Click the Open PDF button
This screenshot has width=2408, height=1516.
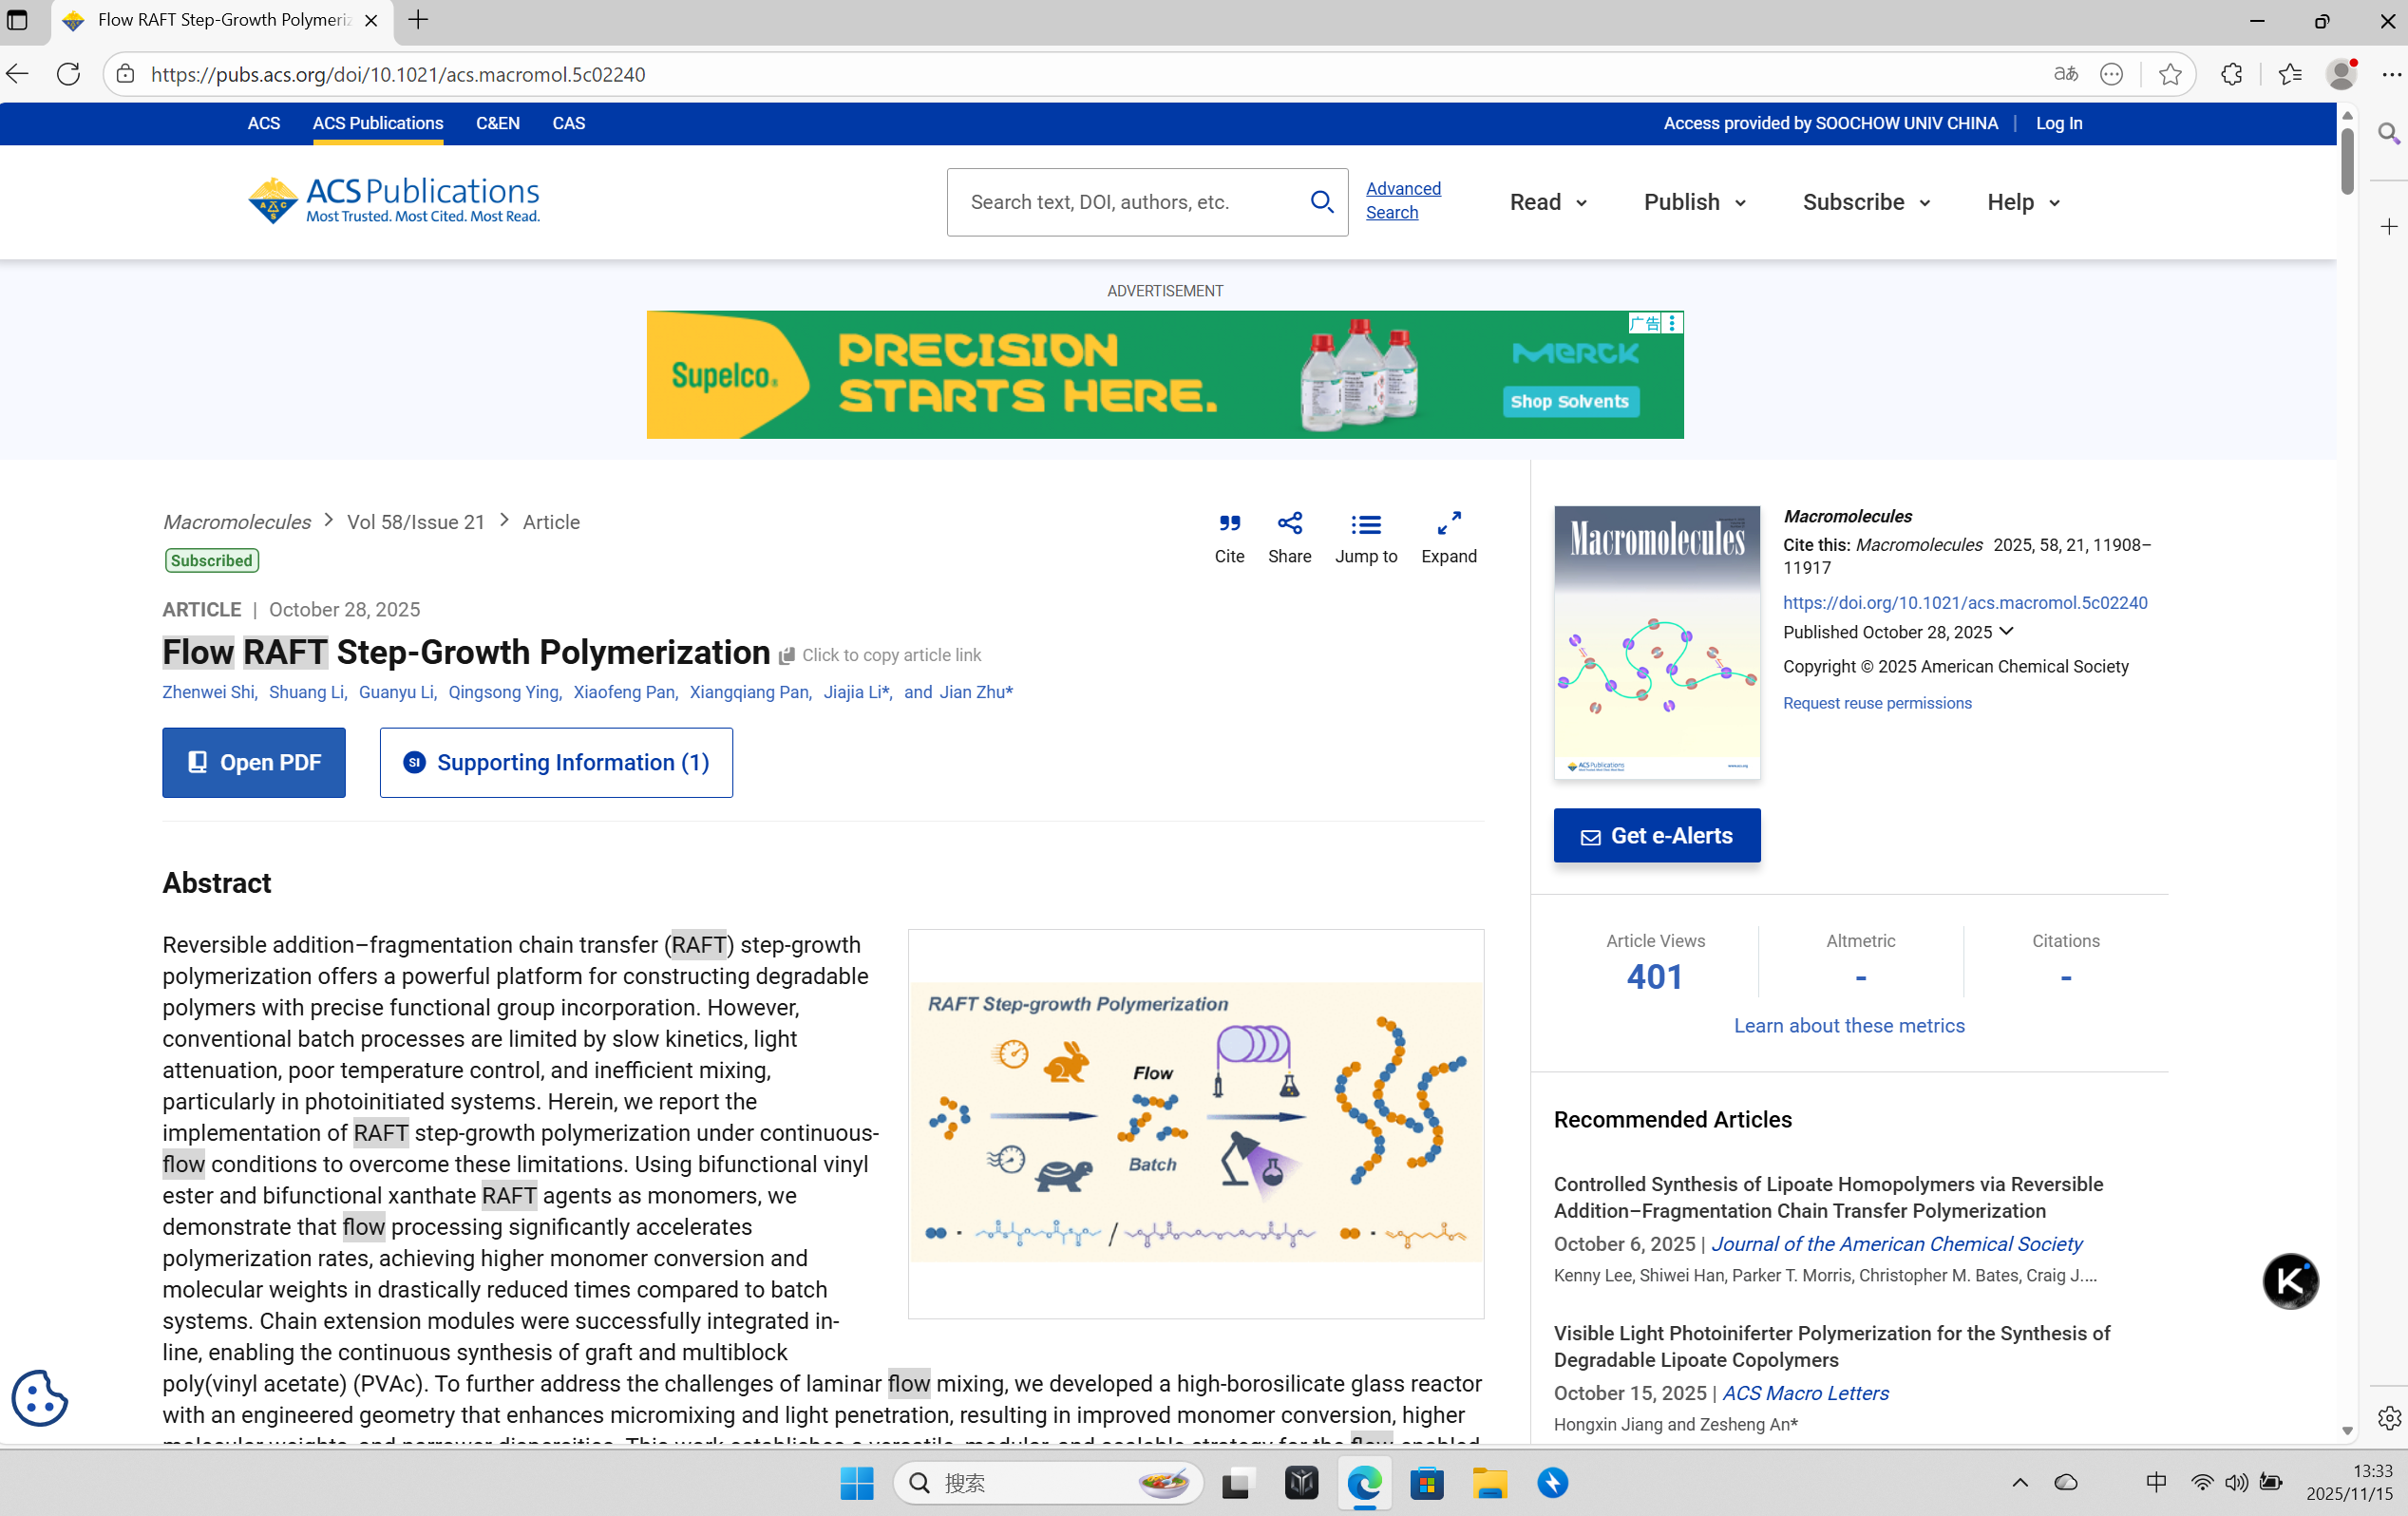click(254, 763)
